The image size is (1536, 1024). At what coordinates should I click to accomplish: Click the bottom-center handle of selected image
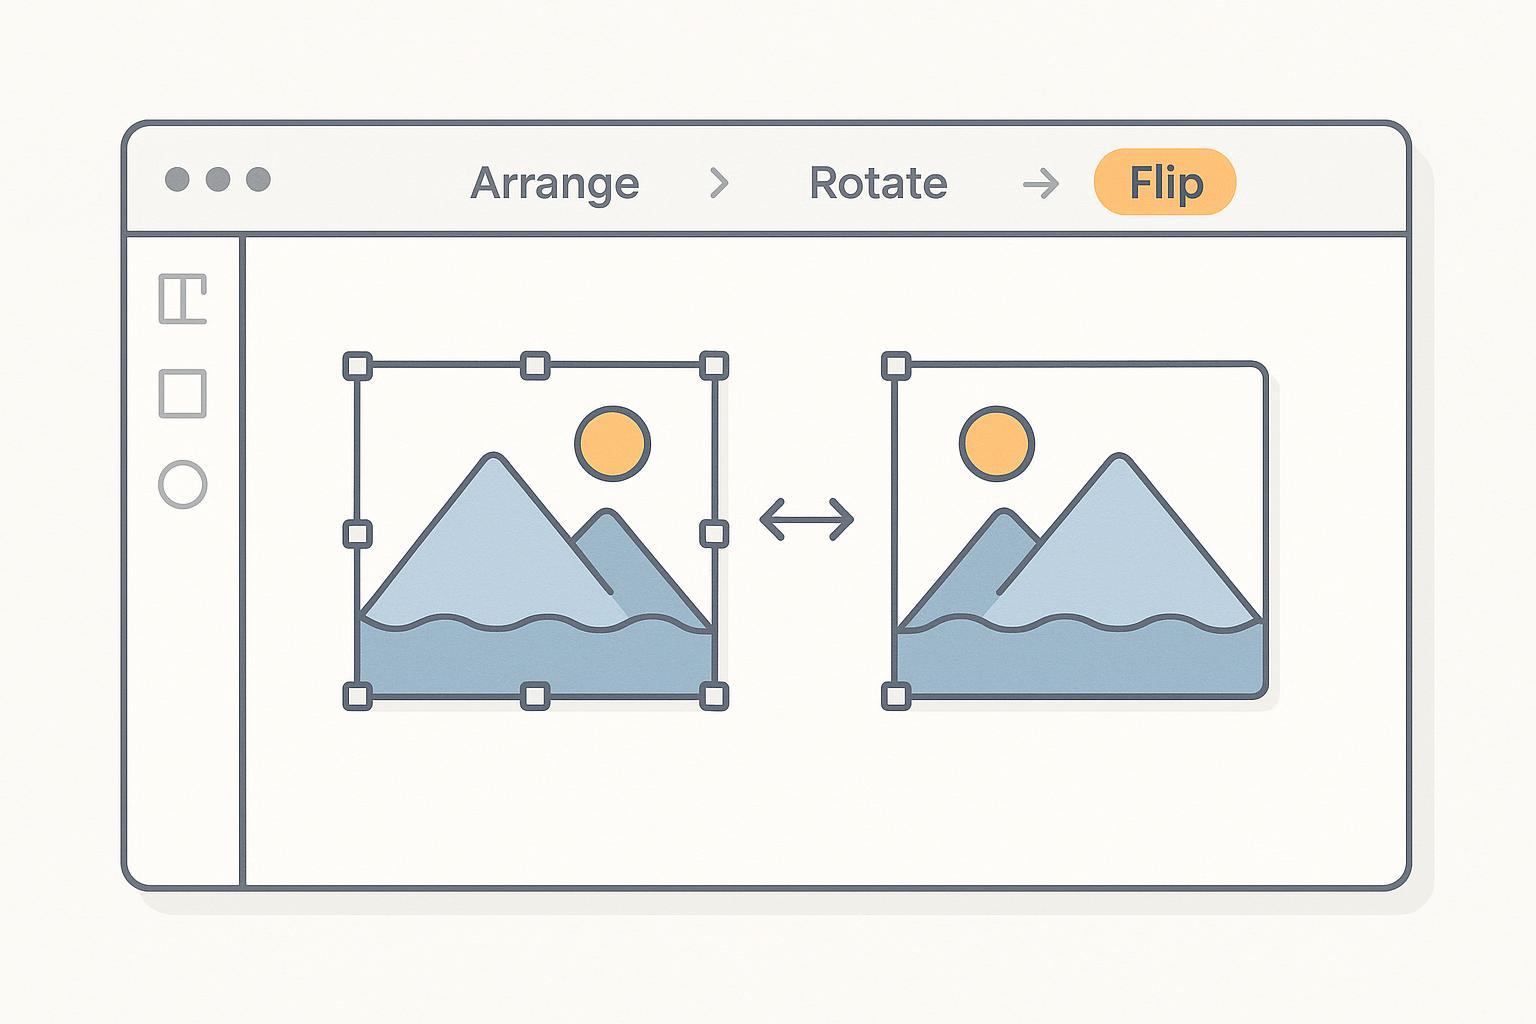pos(535,696)
